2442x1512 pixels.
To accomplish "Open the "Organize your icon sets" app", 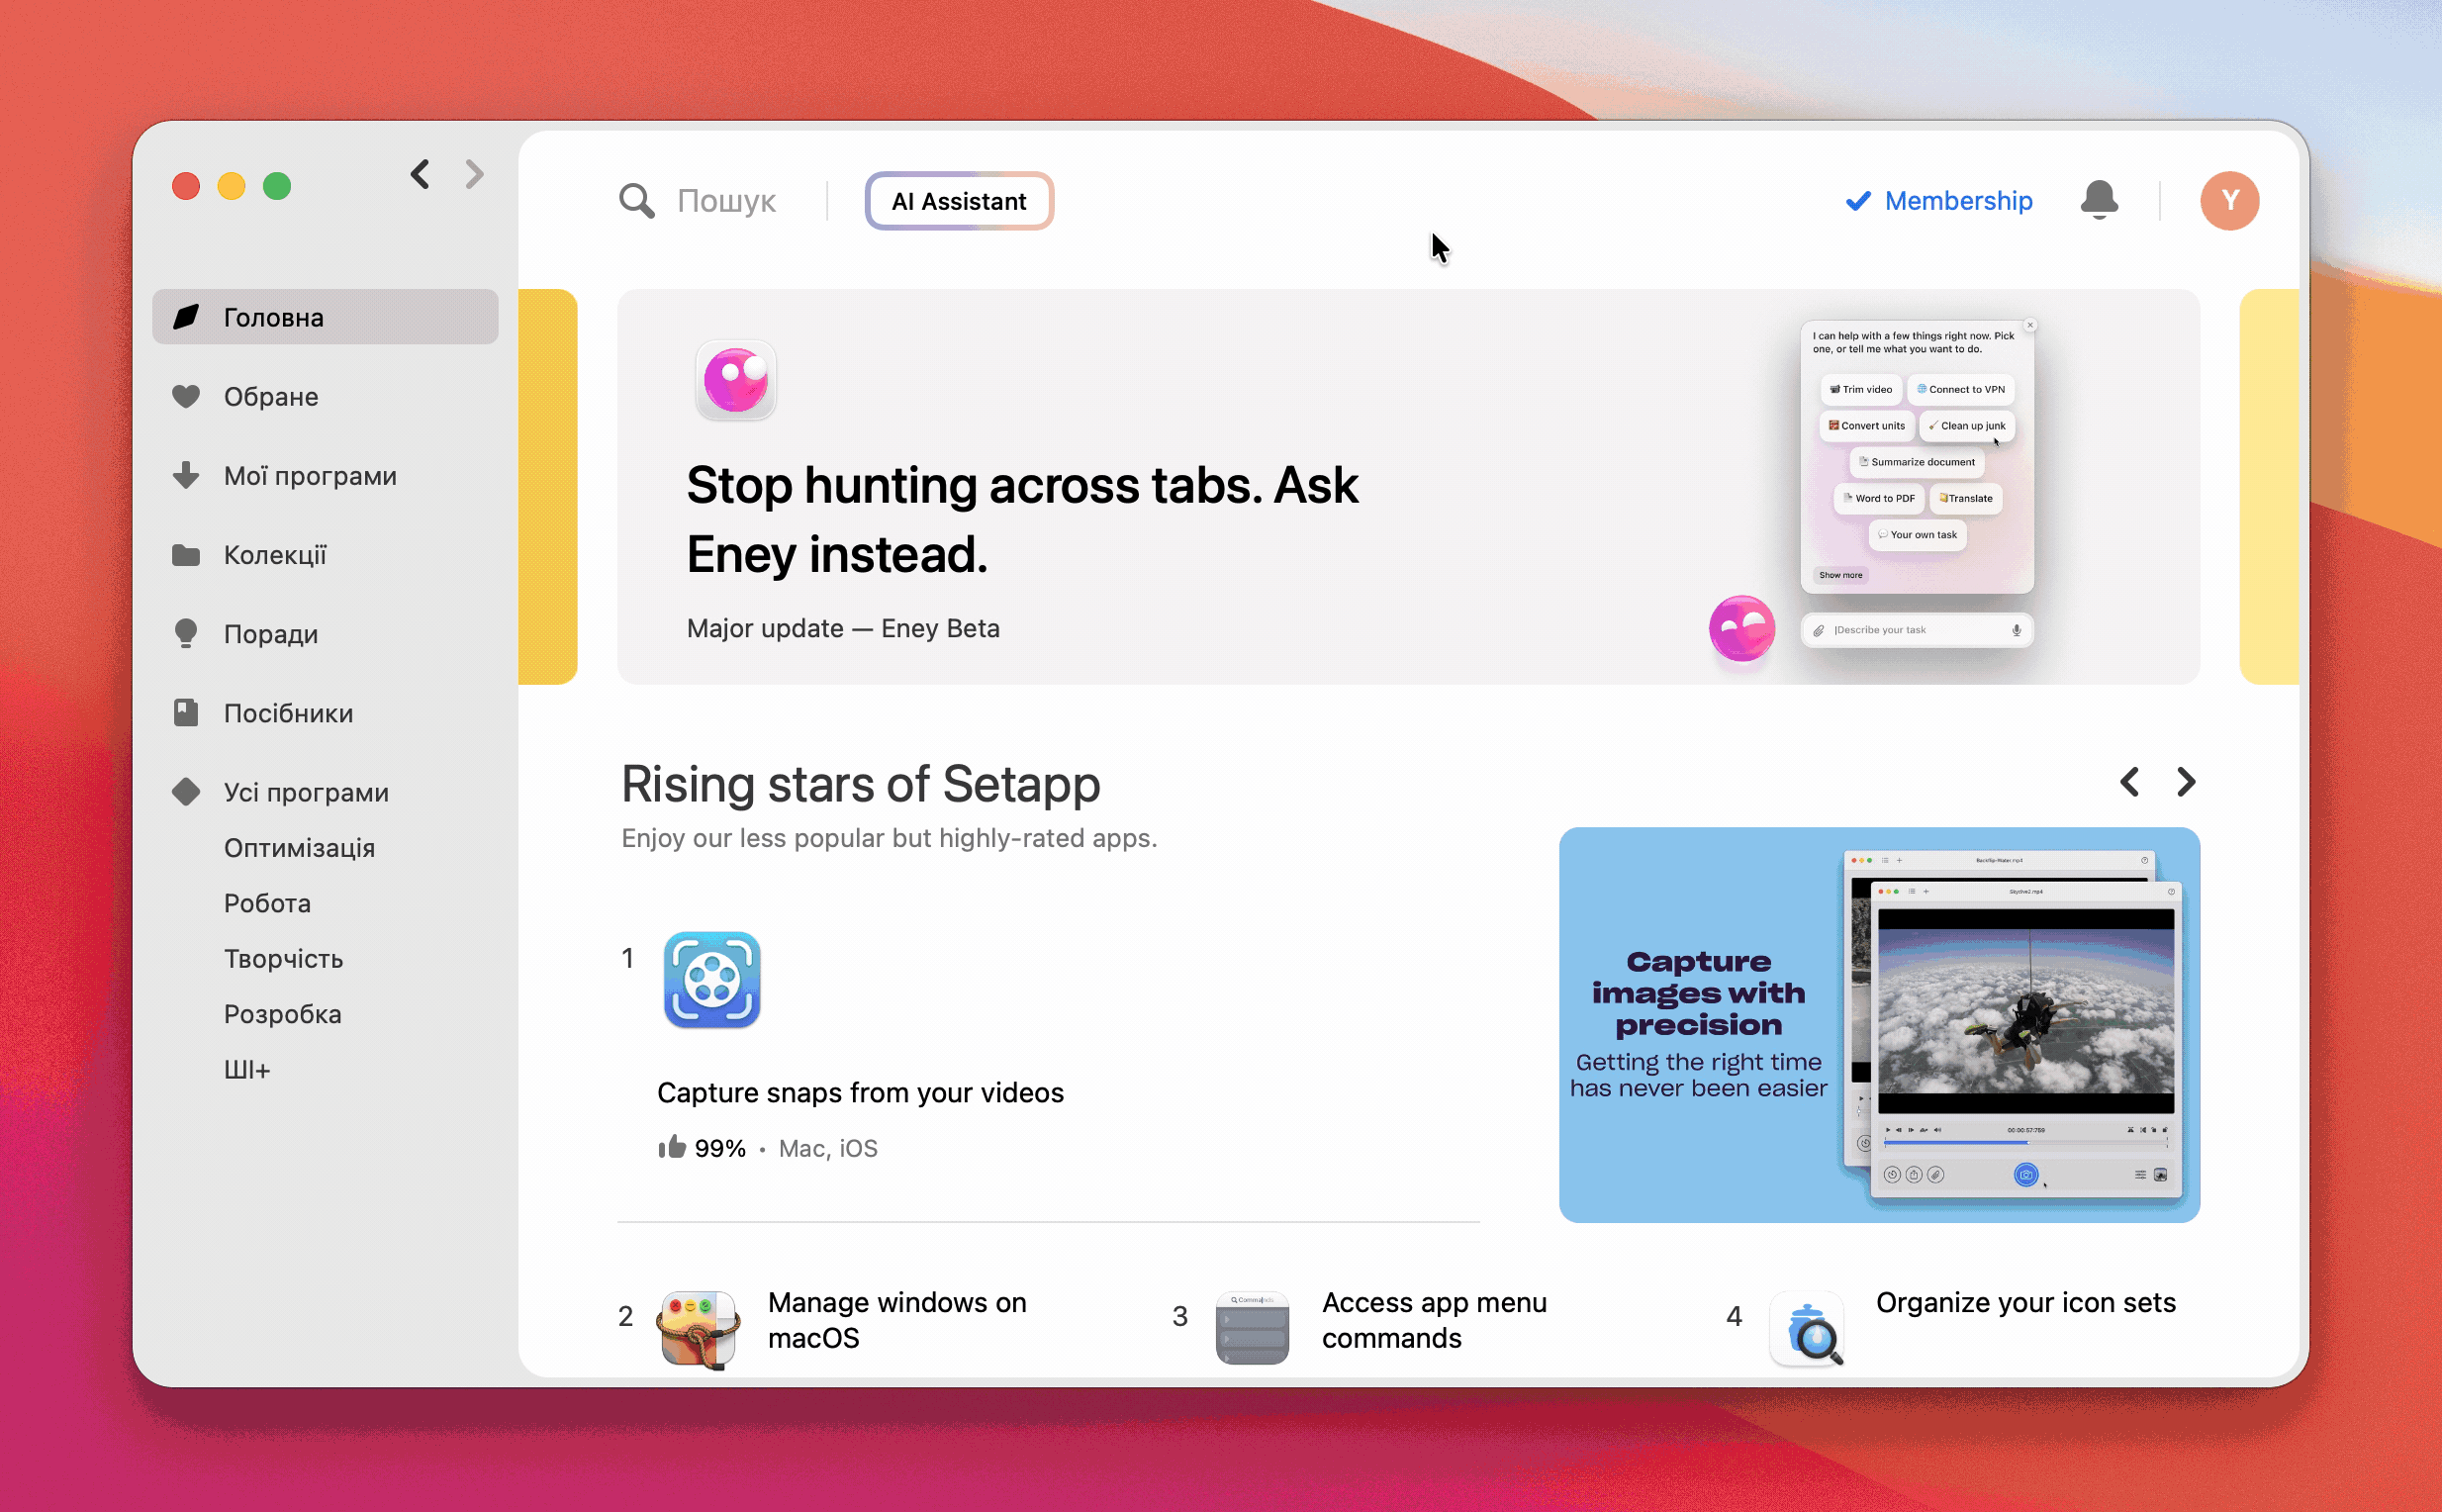I will pos(2025,1302).
